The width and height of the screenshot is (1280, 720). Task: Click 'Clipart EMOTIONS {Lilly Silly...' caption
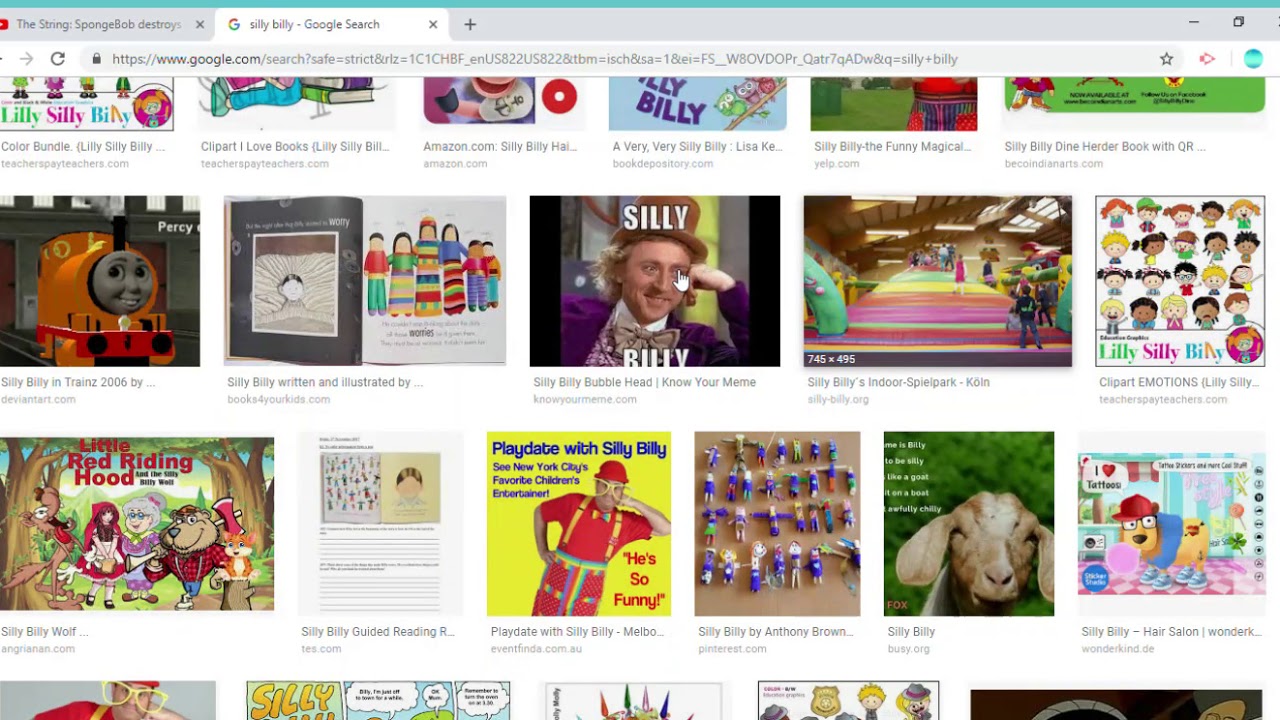point(1179,382)
